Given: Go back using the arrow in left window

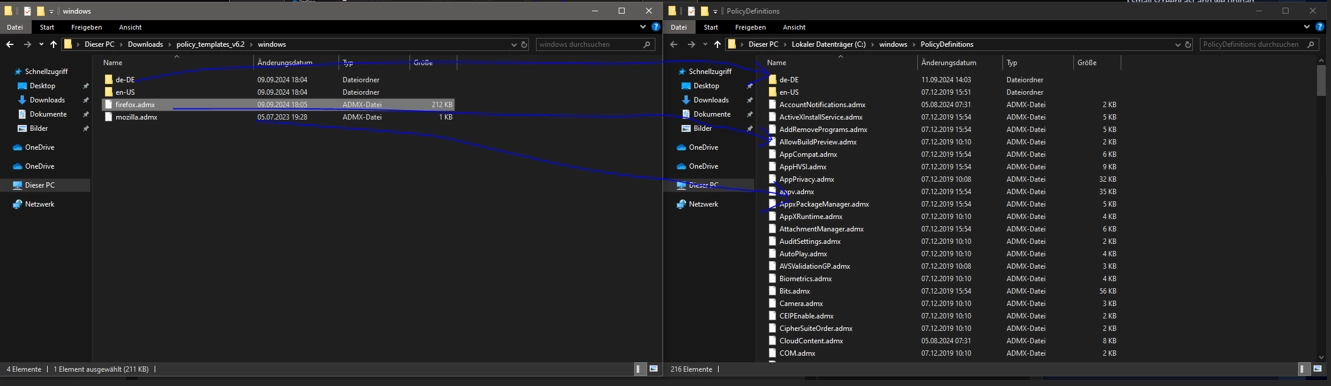Looking at the screenshot, I should (10, 44).
